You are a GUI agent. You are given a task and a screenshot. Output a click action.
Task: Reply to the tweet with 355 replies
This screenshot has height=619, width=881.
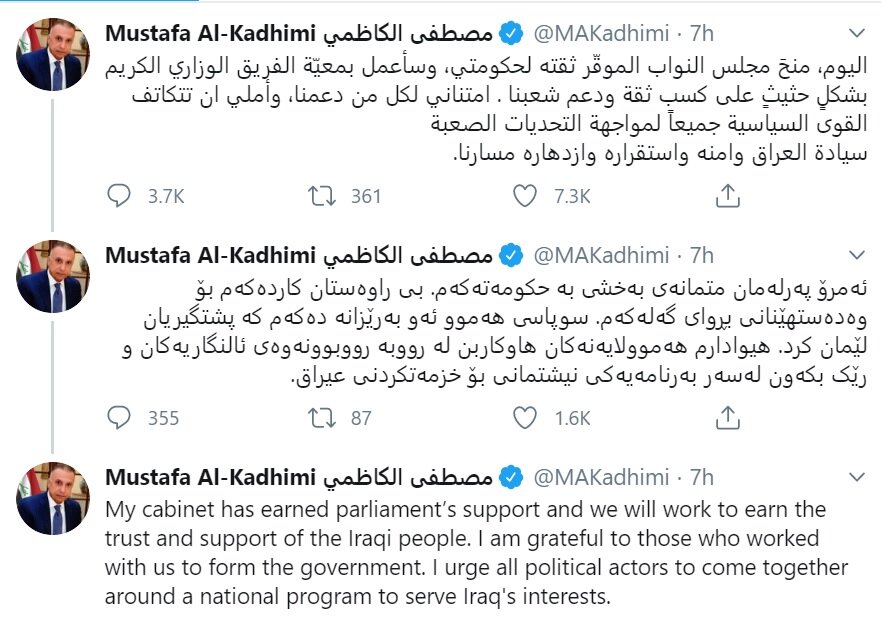tap(119, 417)
